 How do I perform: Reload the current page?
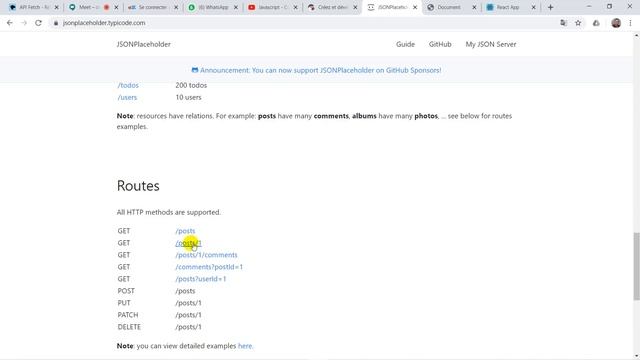coord(38,23)
